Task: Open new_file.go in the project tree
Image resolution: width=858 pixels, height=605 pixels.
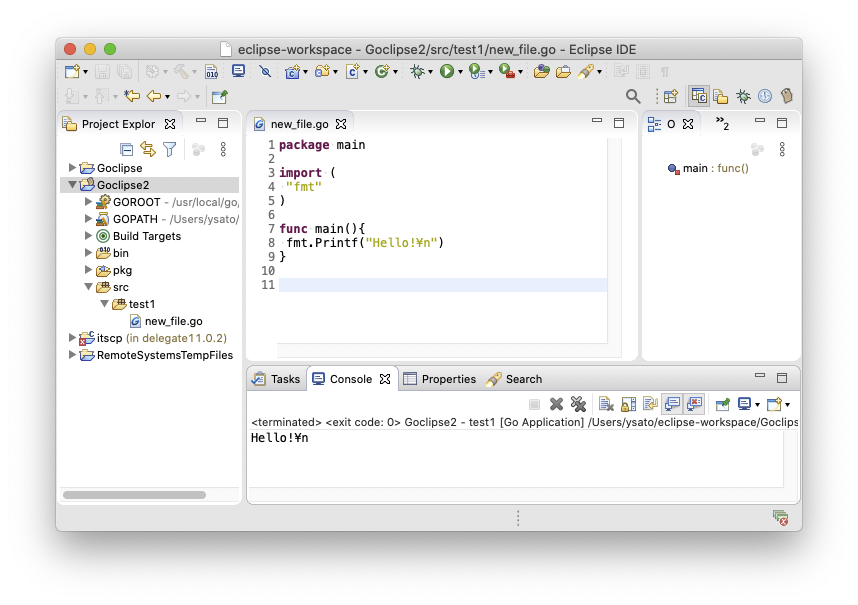Action: point(173,321)
